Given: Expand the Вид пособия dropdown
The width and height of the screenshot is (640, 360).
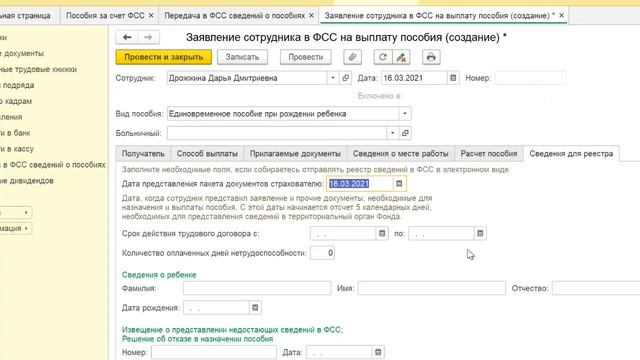Looking at the screenshot, I should pyautogui.click(x=405, y=113).
